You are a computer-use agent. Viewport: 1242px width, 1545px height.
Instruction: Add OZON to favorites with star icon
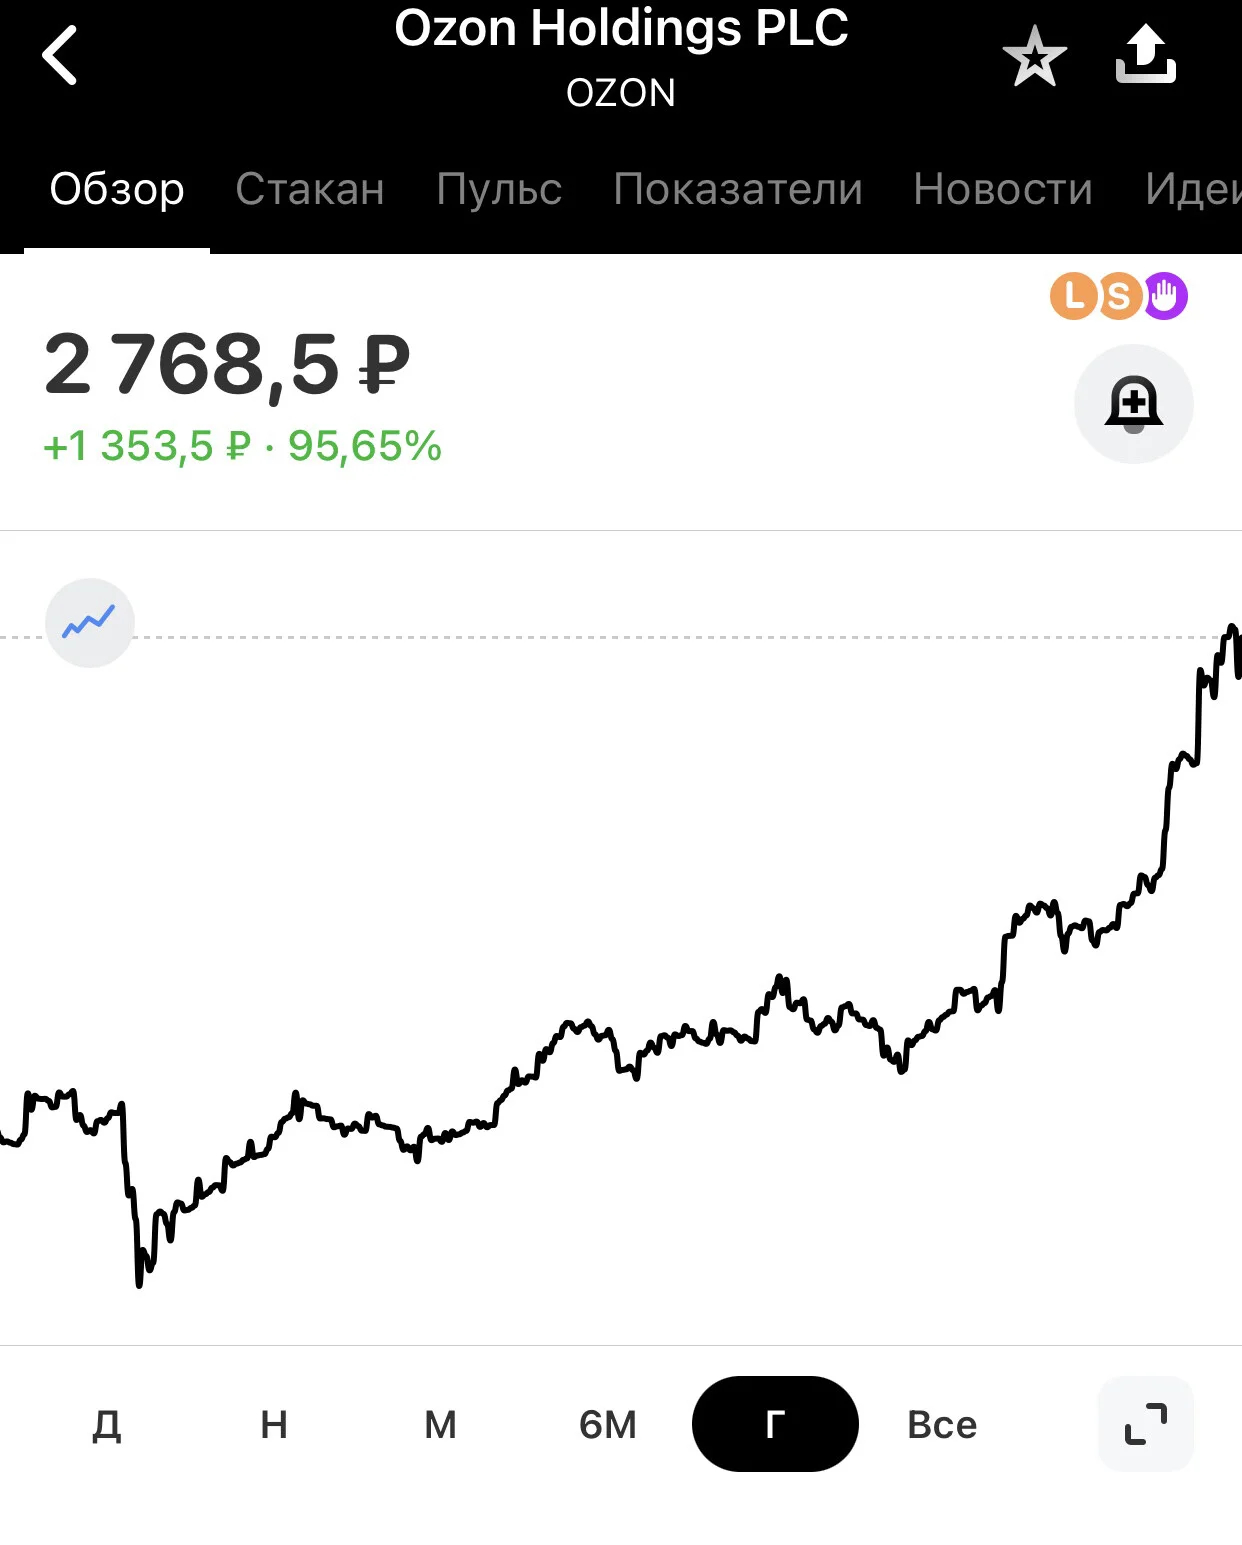tap(1034, 56)
